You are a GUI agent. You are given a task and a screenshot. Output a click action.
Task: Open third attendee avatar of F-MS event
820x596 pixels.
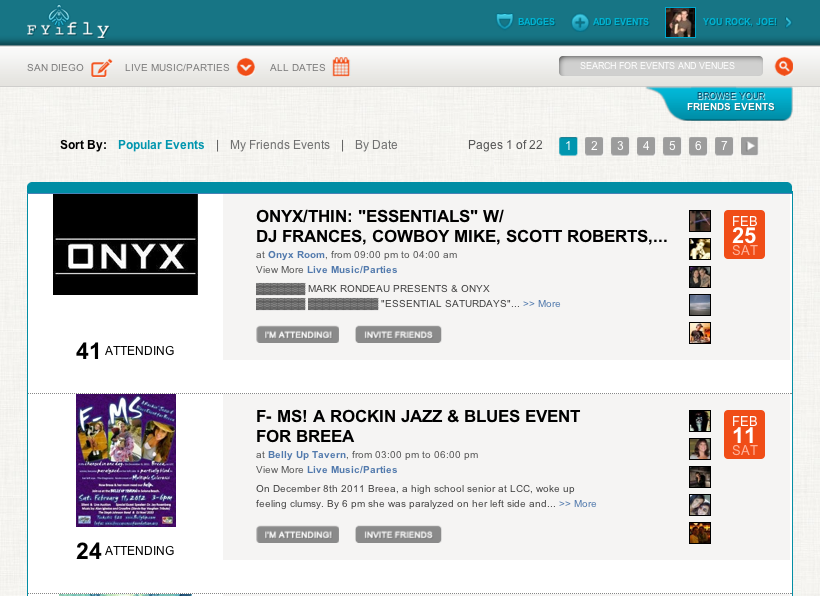click(700, 477)
